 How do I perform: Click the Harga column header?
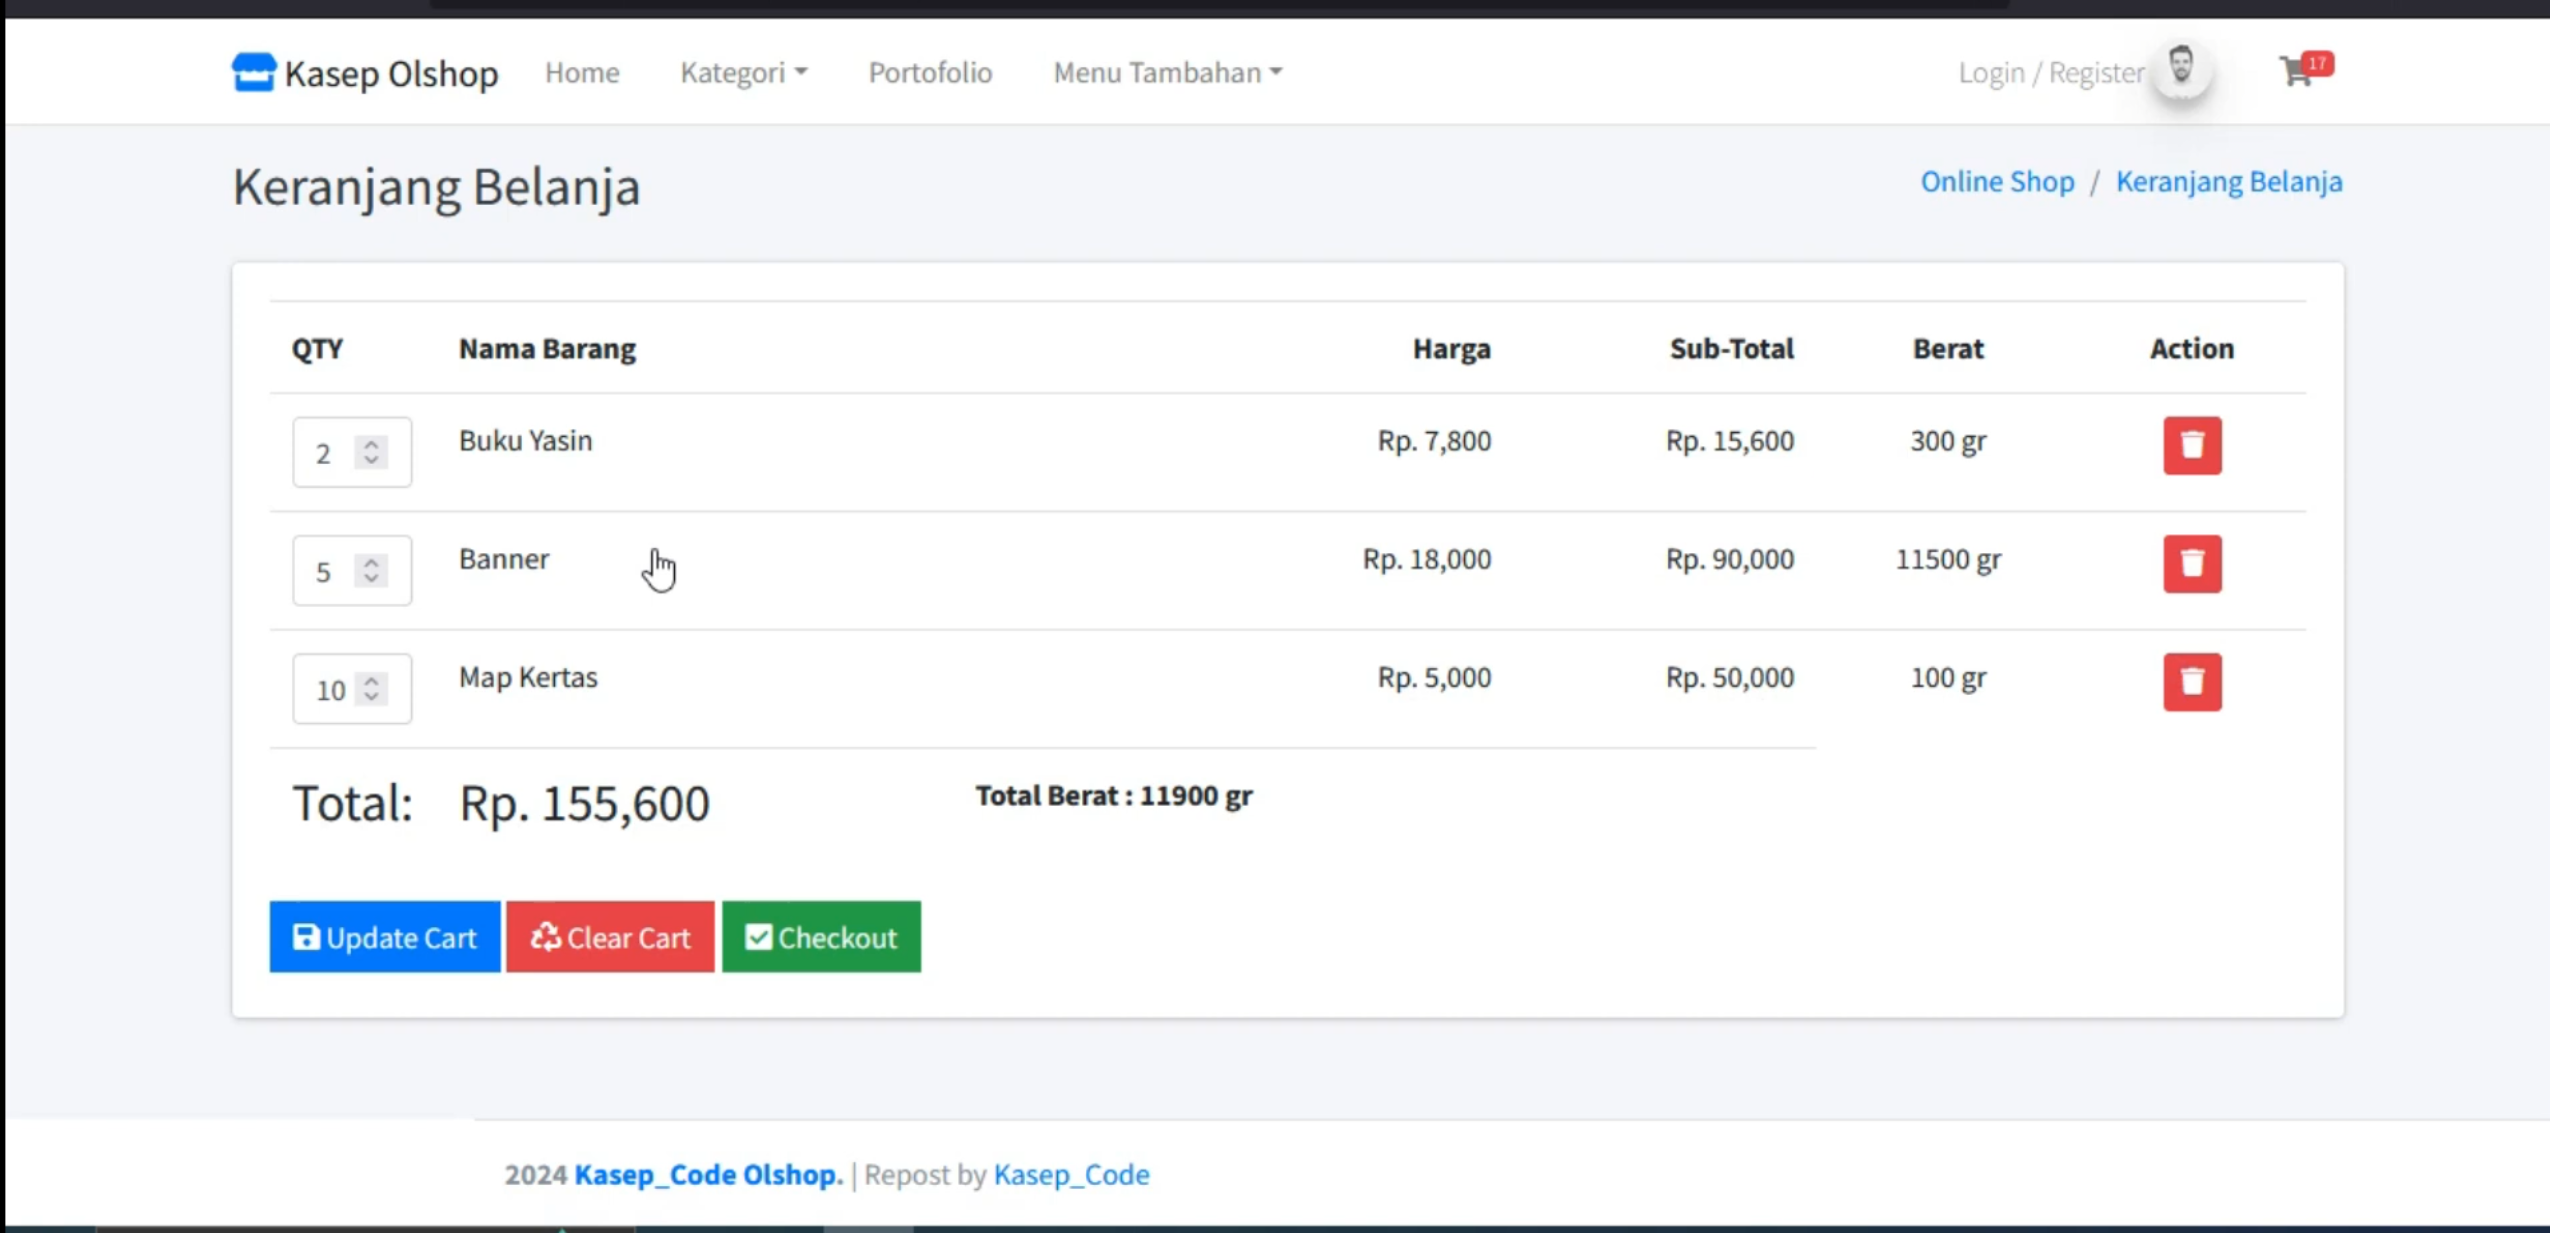coord(1451,348)
